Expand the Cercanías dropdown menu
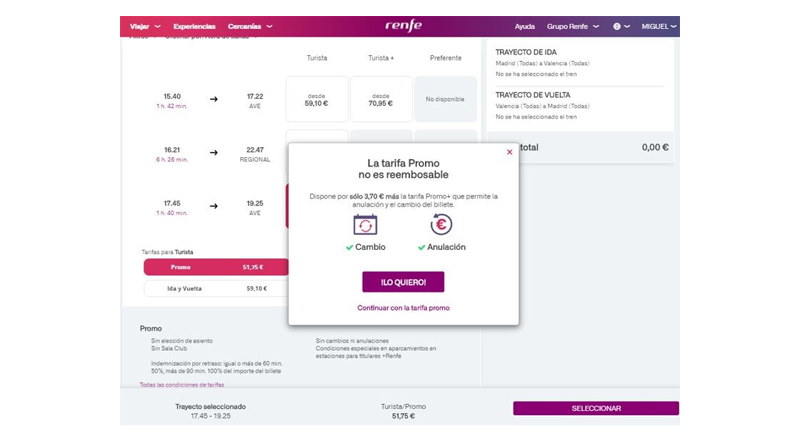 click(250, 26)
